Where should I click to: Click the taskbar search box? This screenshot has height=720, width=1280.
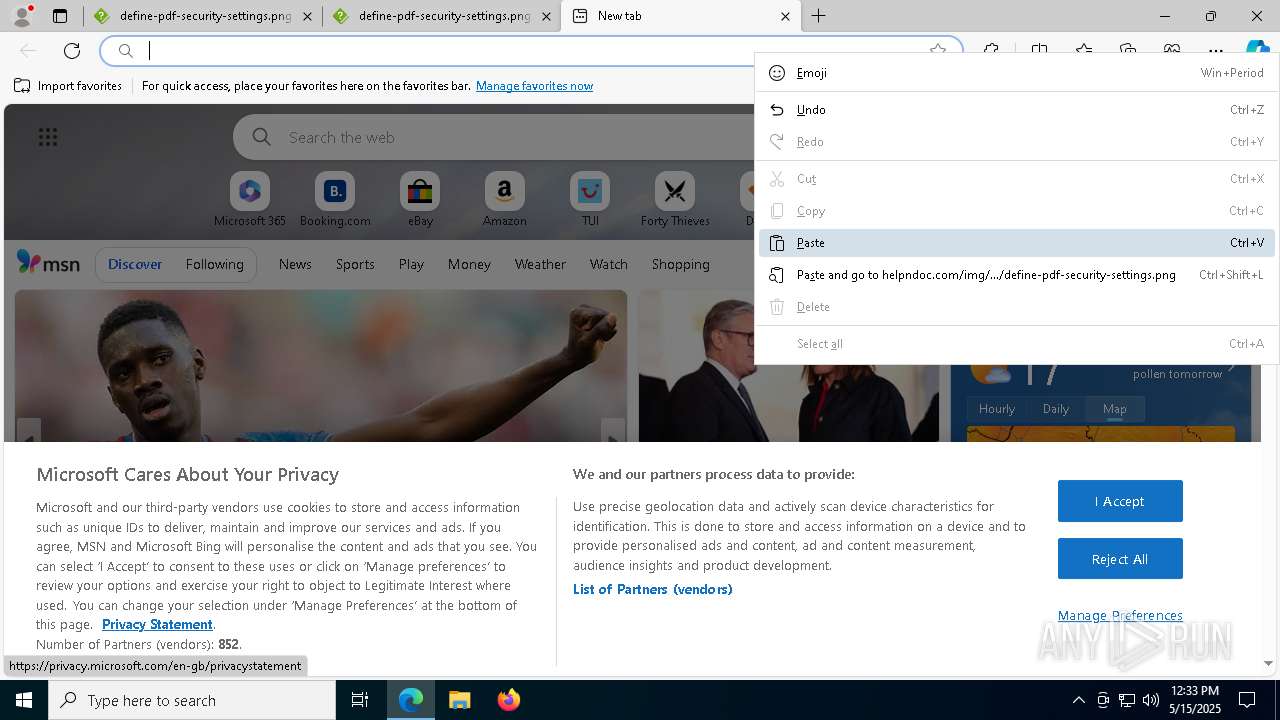[x=192, y=700]
